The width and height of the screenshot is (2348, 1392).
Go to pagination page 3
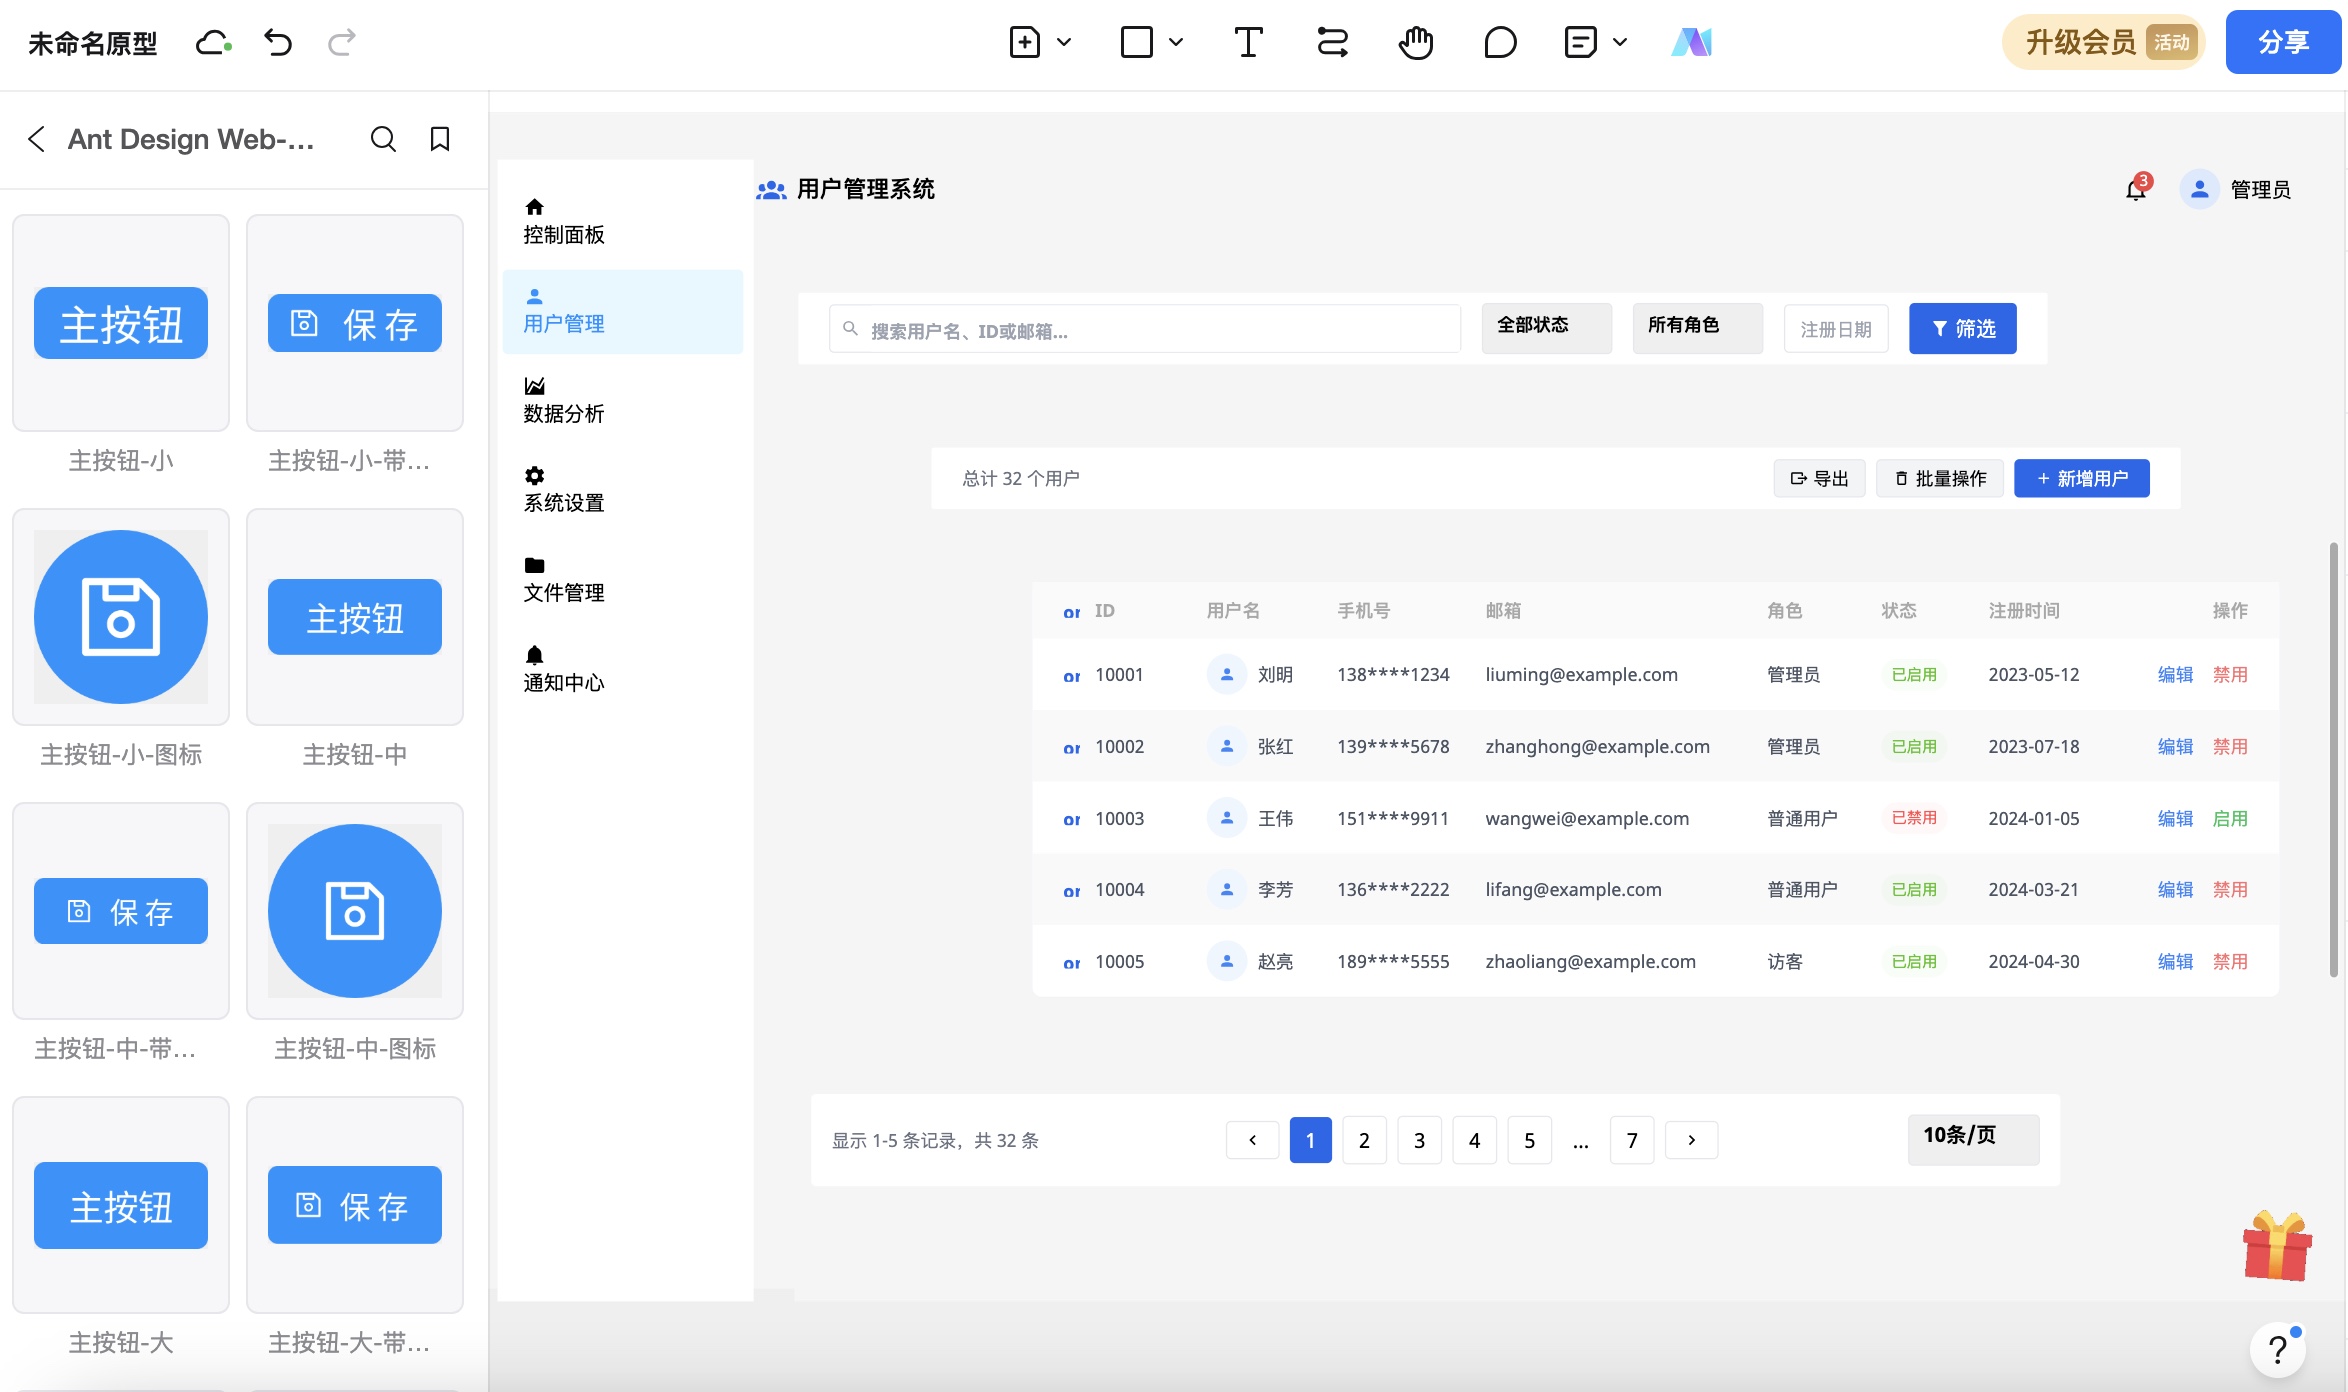(1419, 1140)
